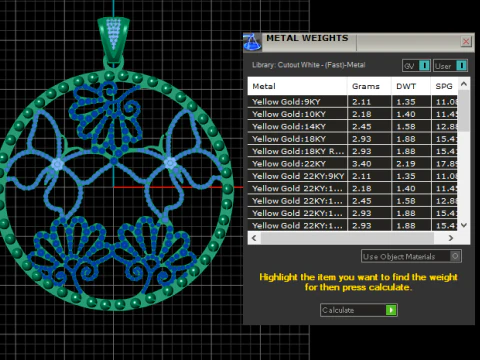Click the Metal Weights flask icon

tap(252, 42)
